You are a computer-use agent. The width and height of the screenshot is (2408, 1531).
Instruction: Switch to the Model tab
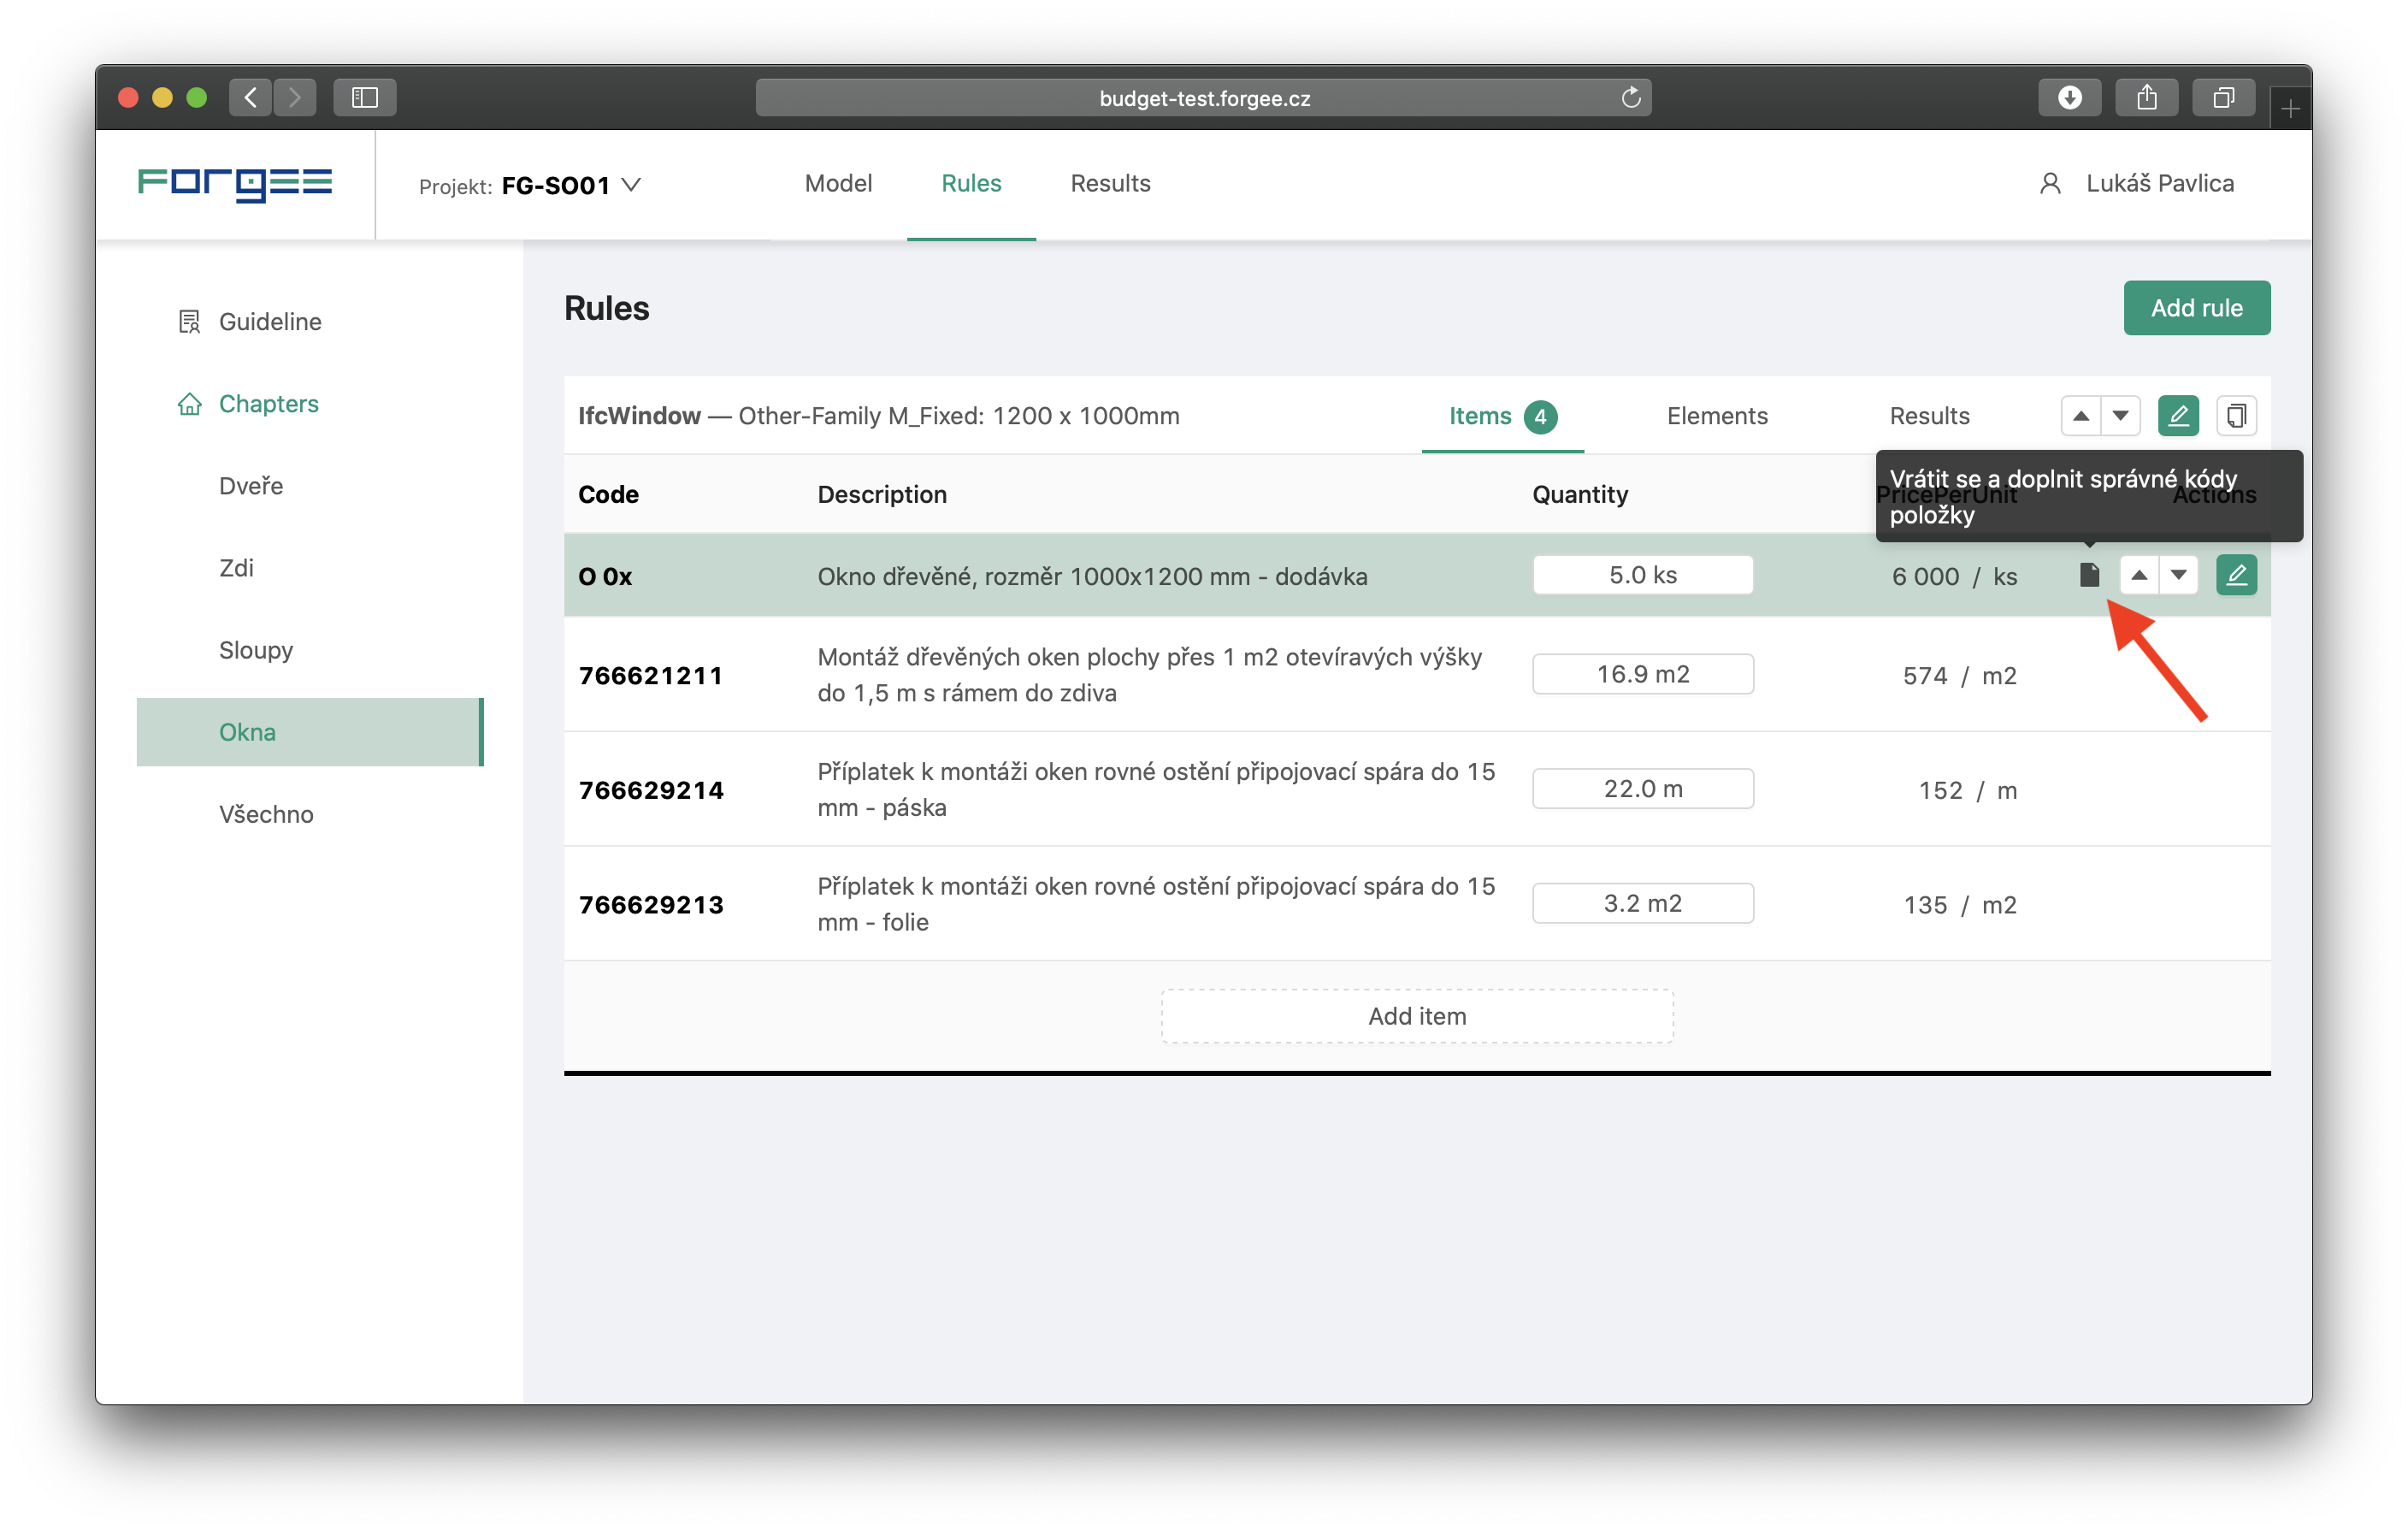[838, 184]
